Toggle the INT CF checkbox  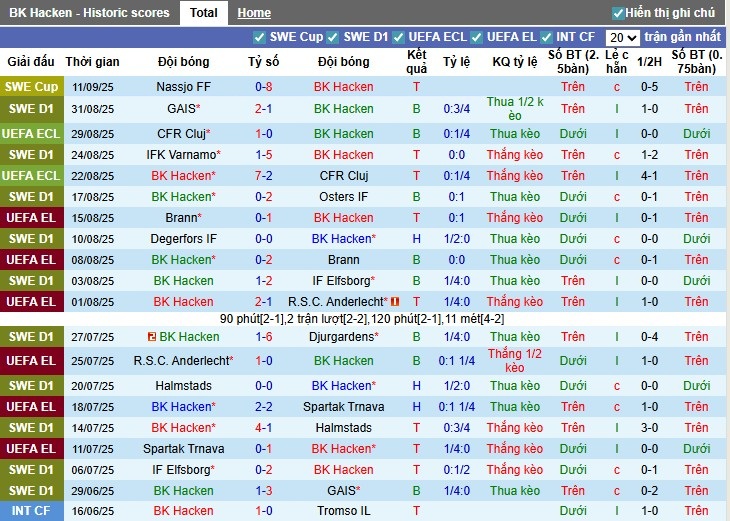click(548, 37)
